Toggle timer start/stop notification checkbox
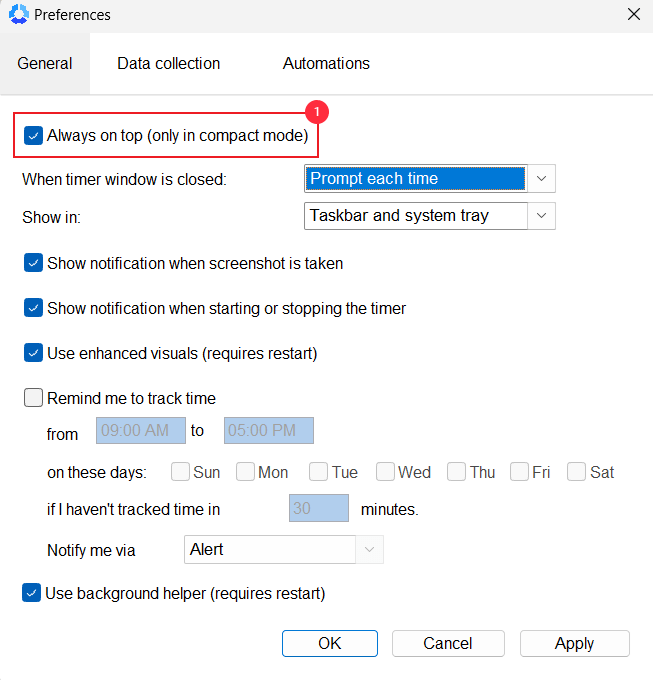The image size is (653, 694). coord(33,308)
